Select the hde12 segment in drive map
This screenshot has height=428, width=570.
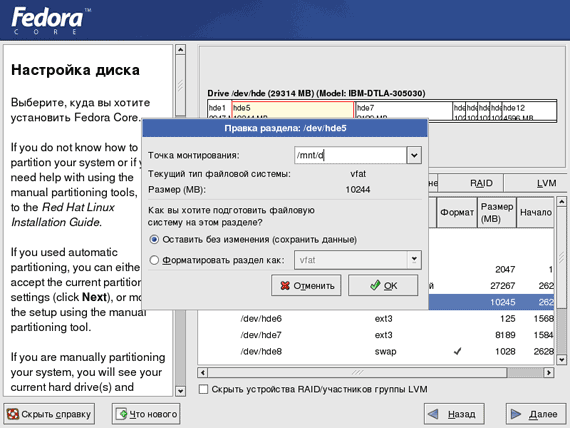pyautogui.click(x=529, y=111)
